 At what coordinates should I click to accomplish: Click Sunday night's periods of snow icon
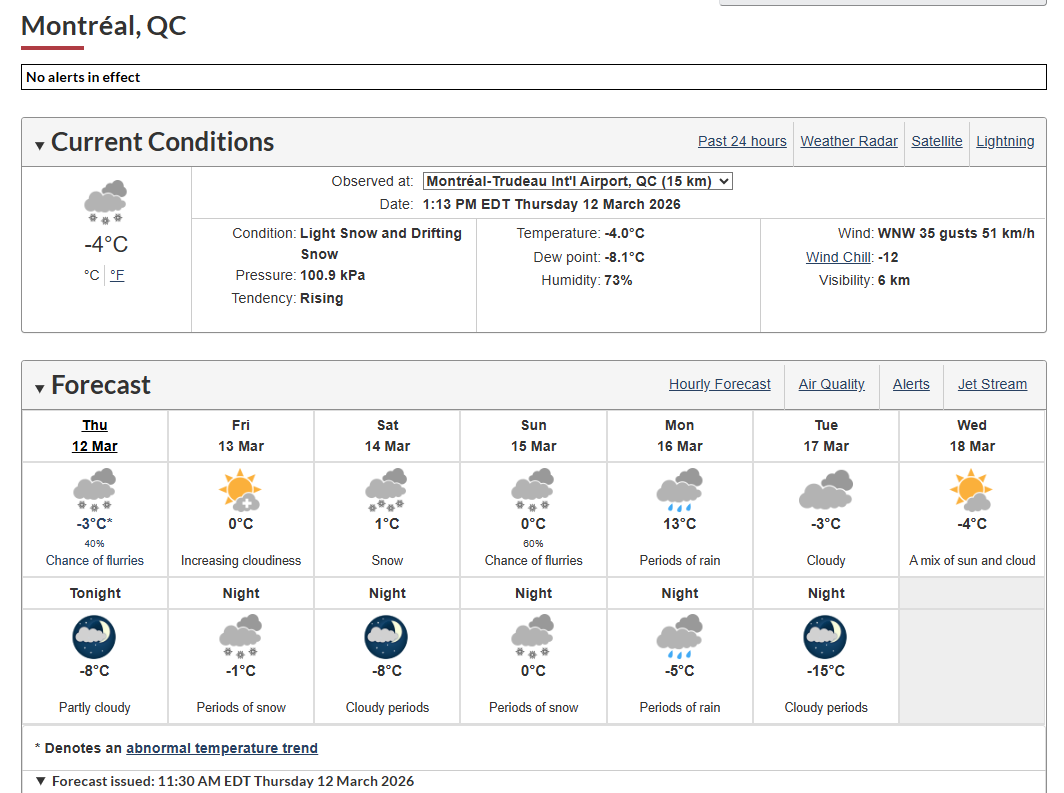click(533, 636)
